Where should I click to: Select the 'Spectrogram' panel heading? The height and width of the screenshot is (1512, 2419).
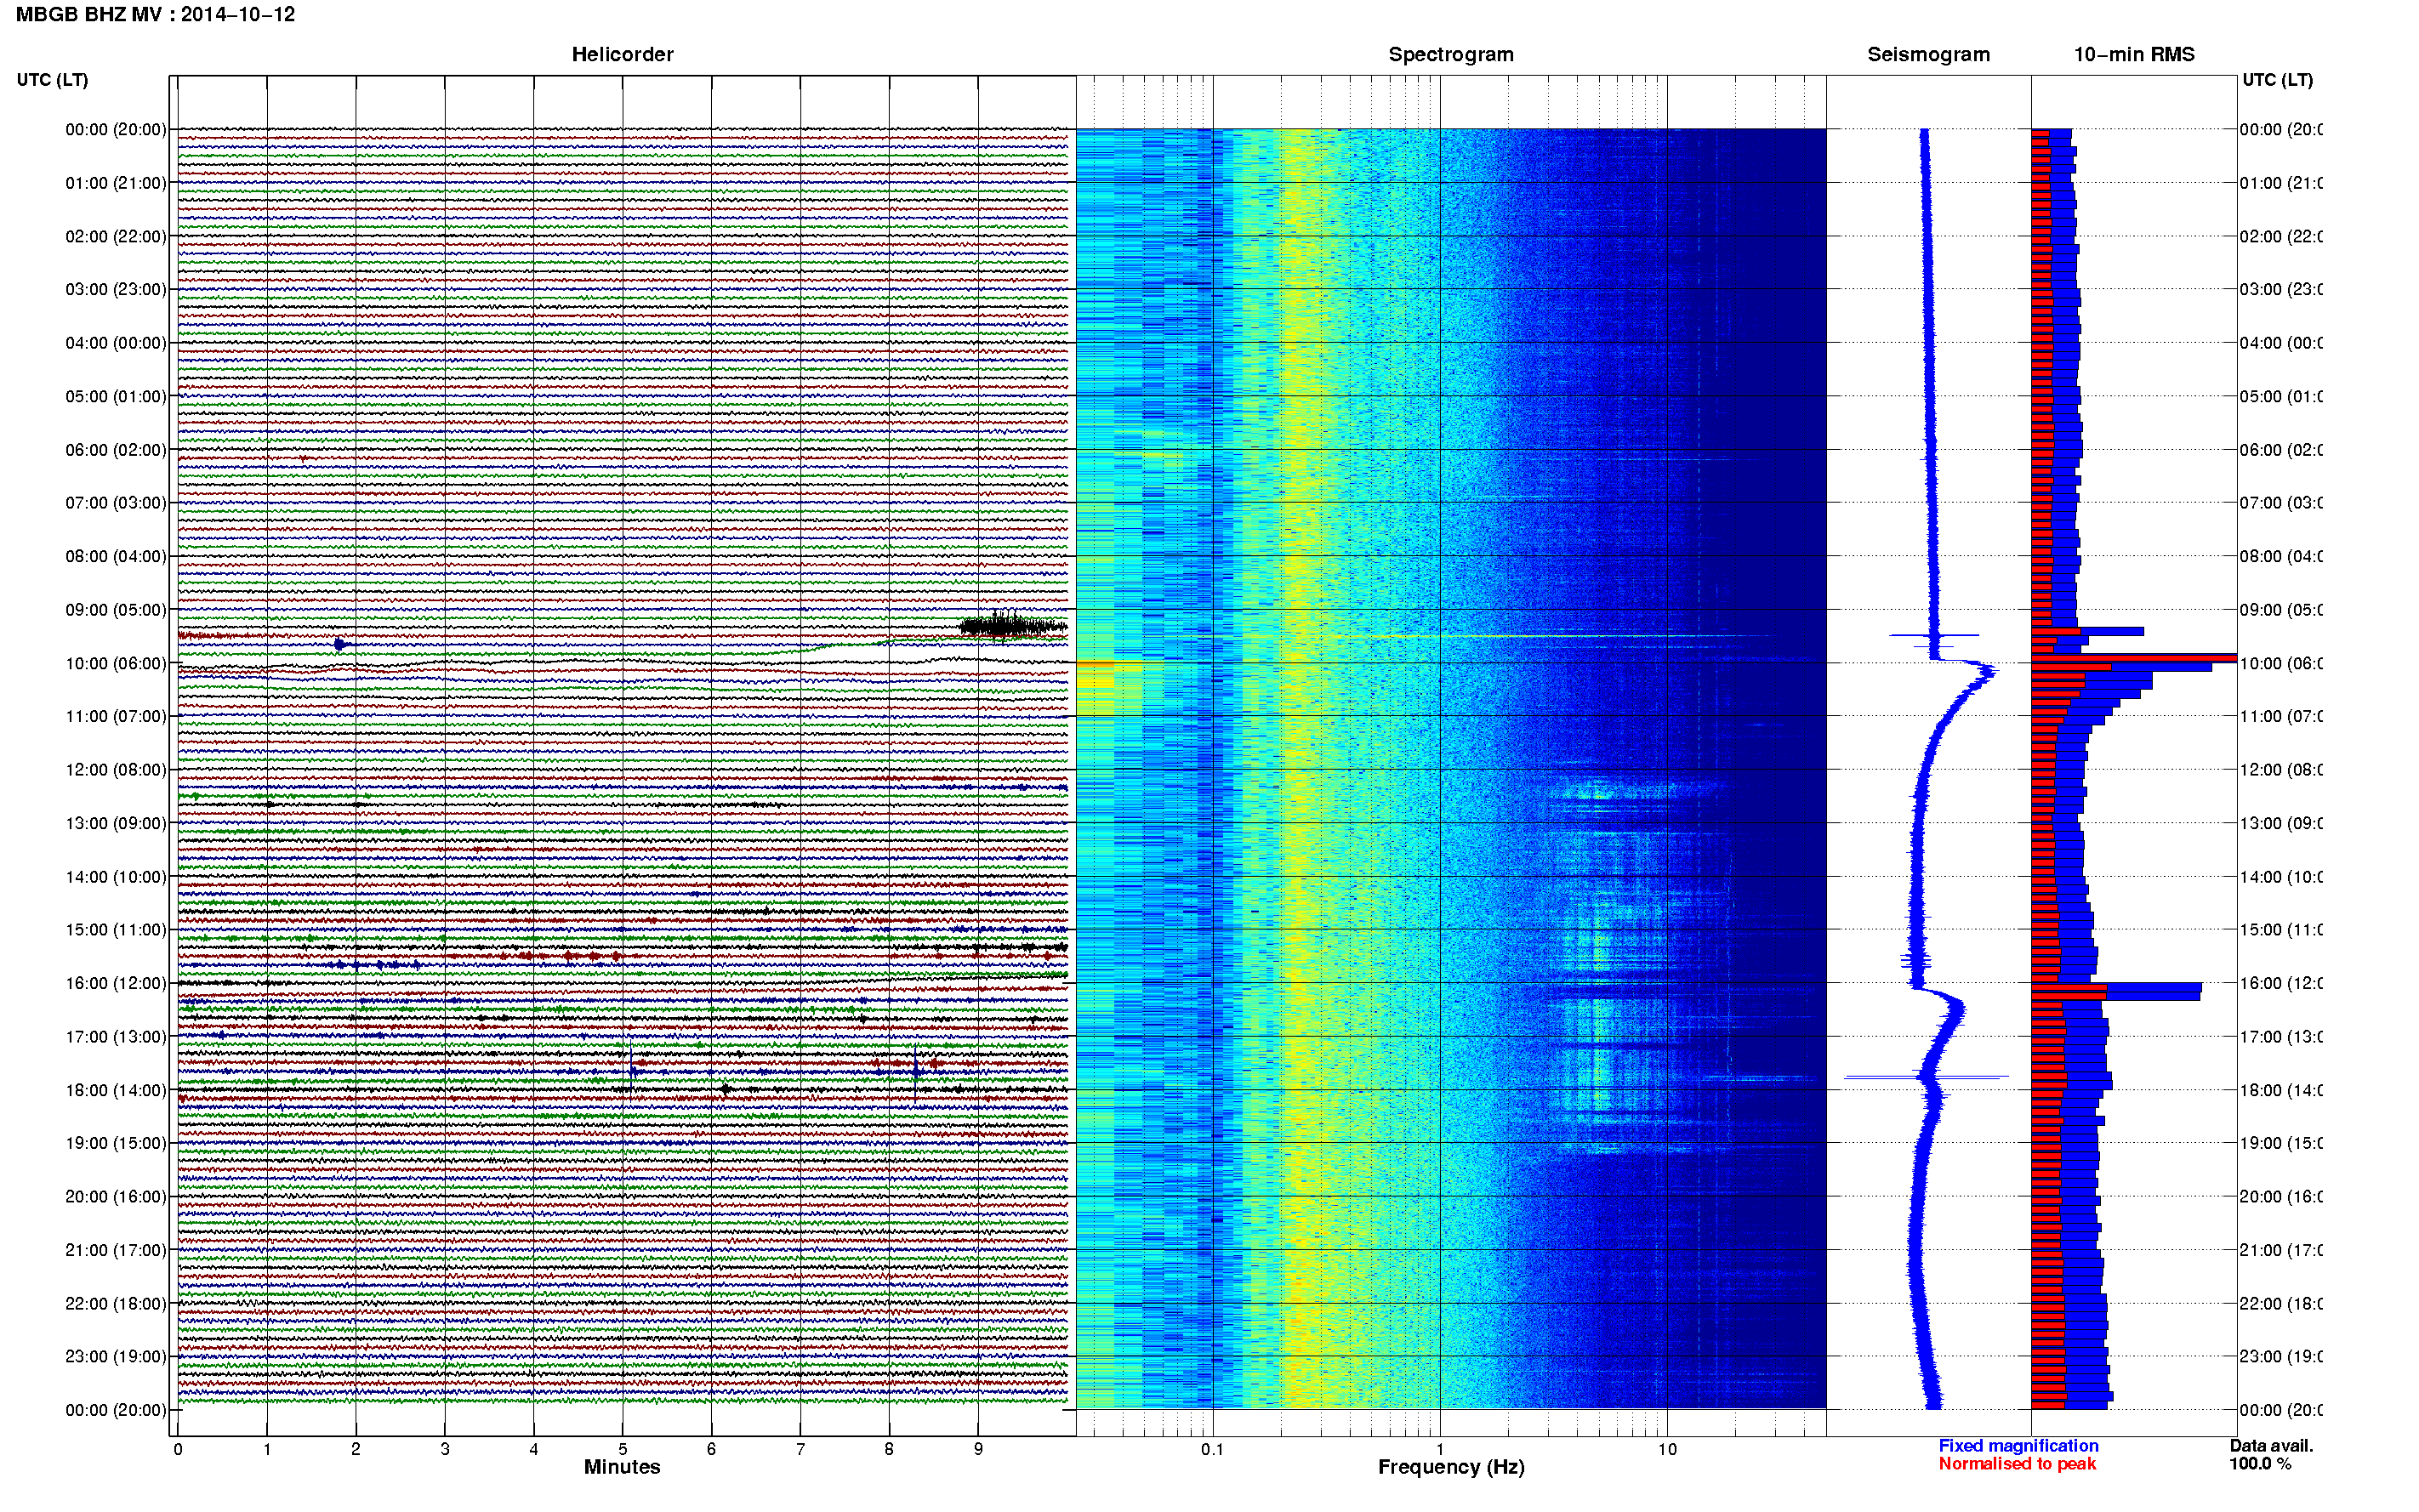[x=1451, y=55]
